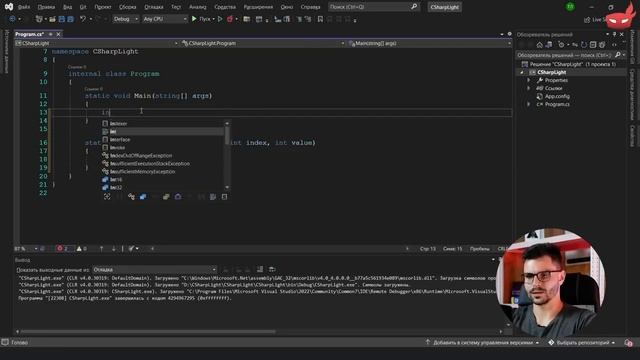Open the Debug configuration dropdown
The width and height of the screenshot is (640, 360).
click(x=125, y=19)
